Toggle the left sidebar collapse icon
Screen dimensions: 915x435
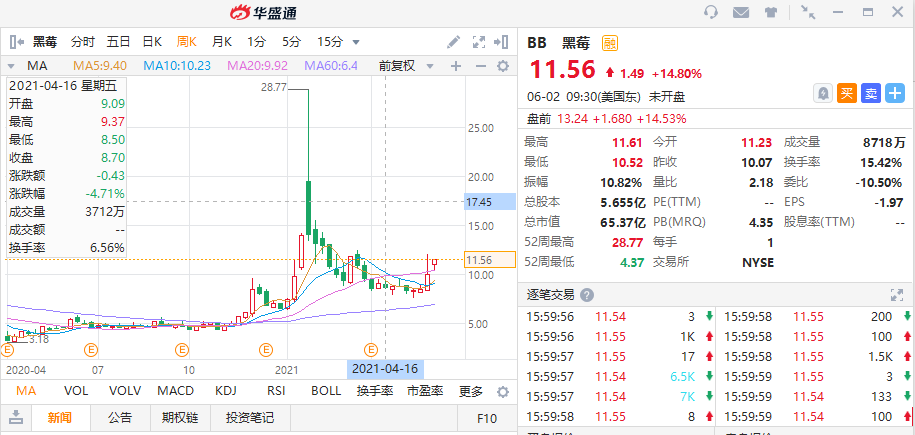click(x=16, y=42)
